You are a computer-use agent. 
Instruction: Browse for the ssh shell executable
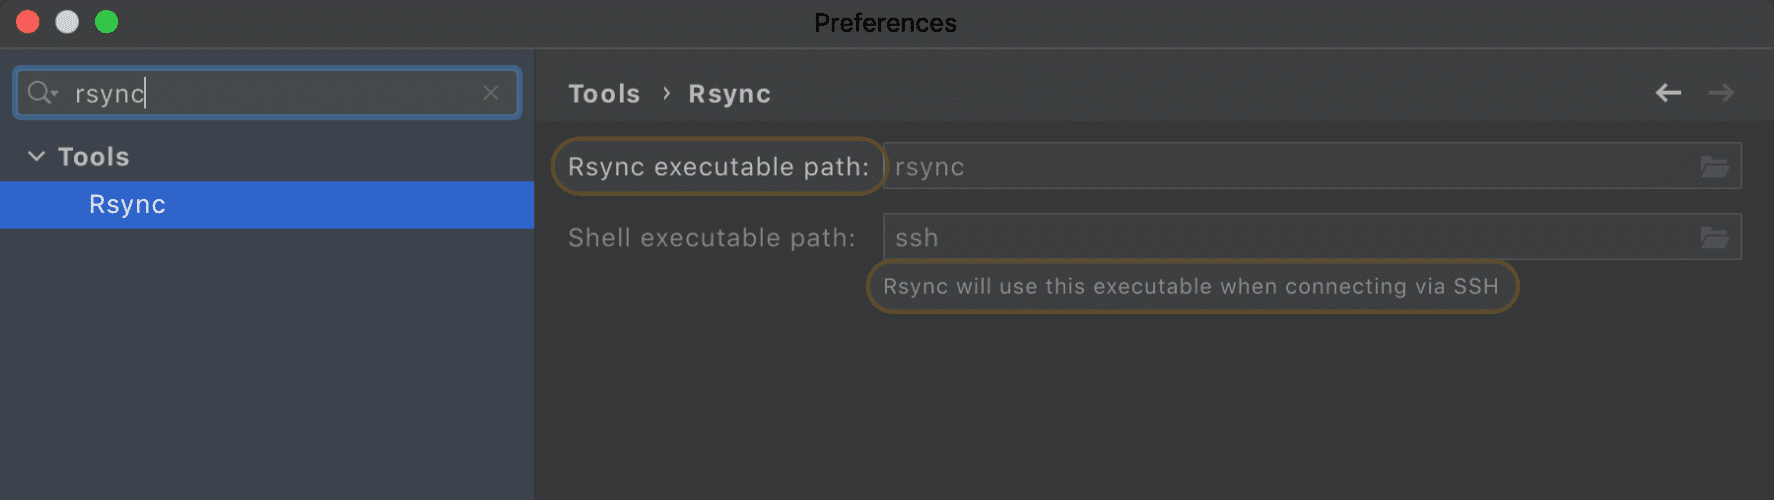coord(1715,237)
